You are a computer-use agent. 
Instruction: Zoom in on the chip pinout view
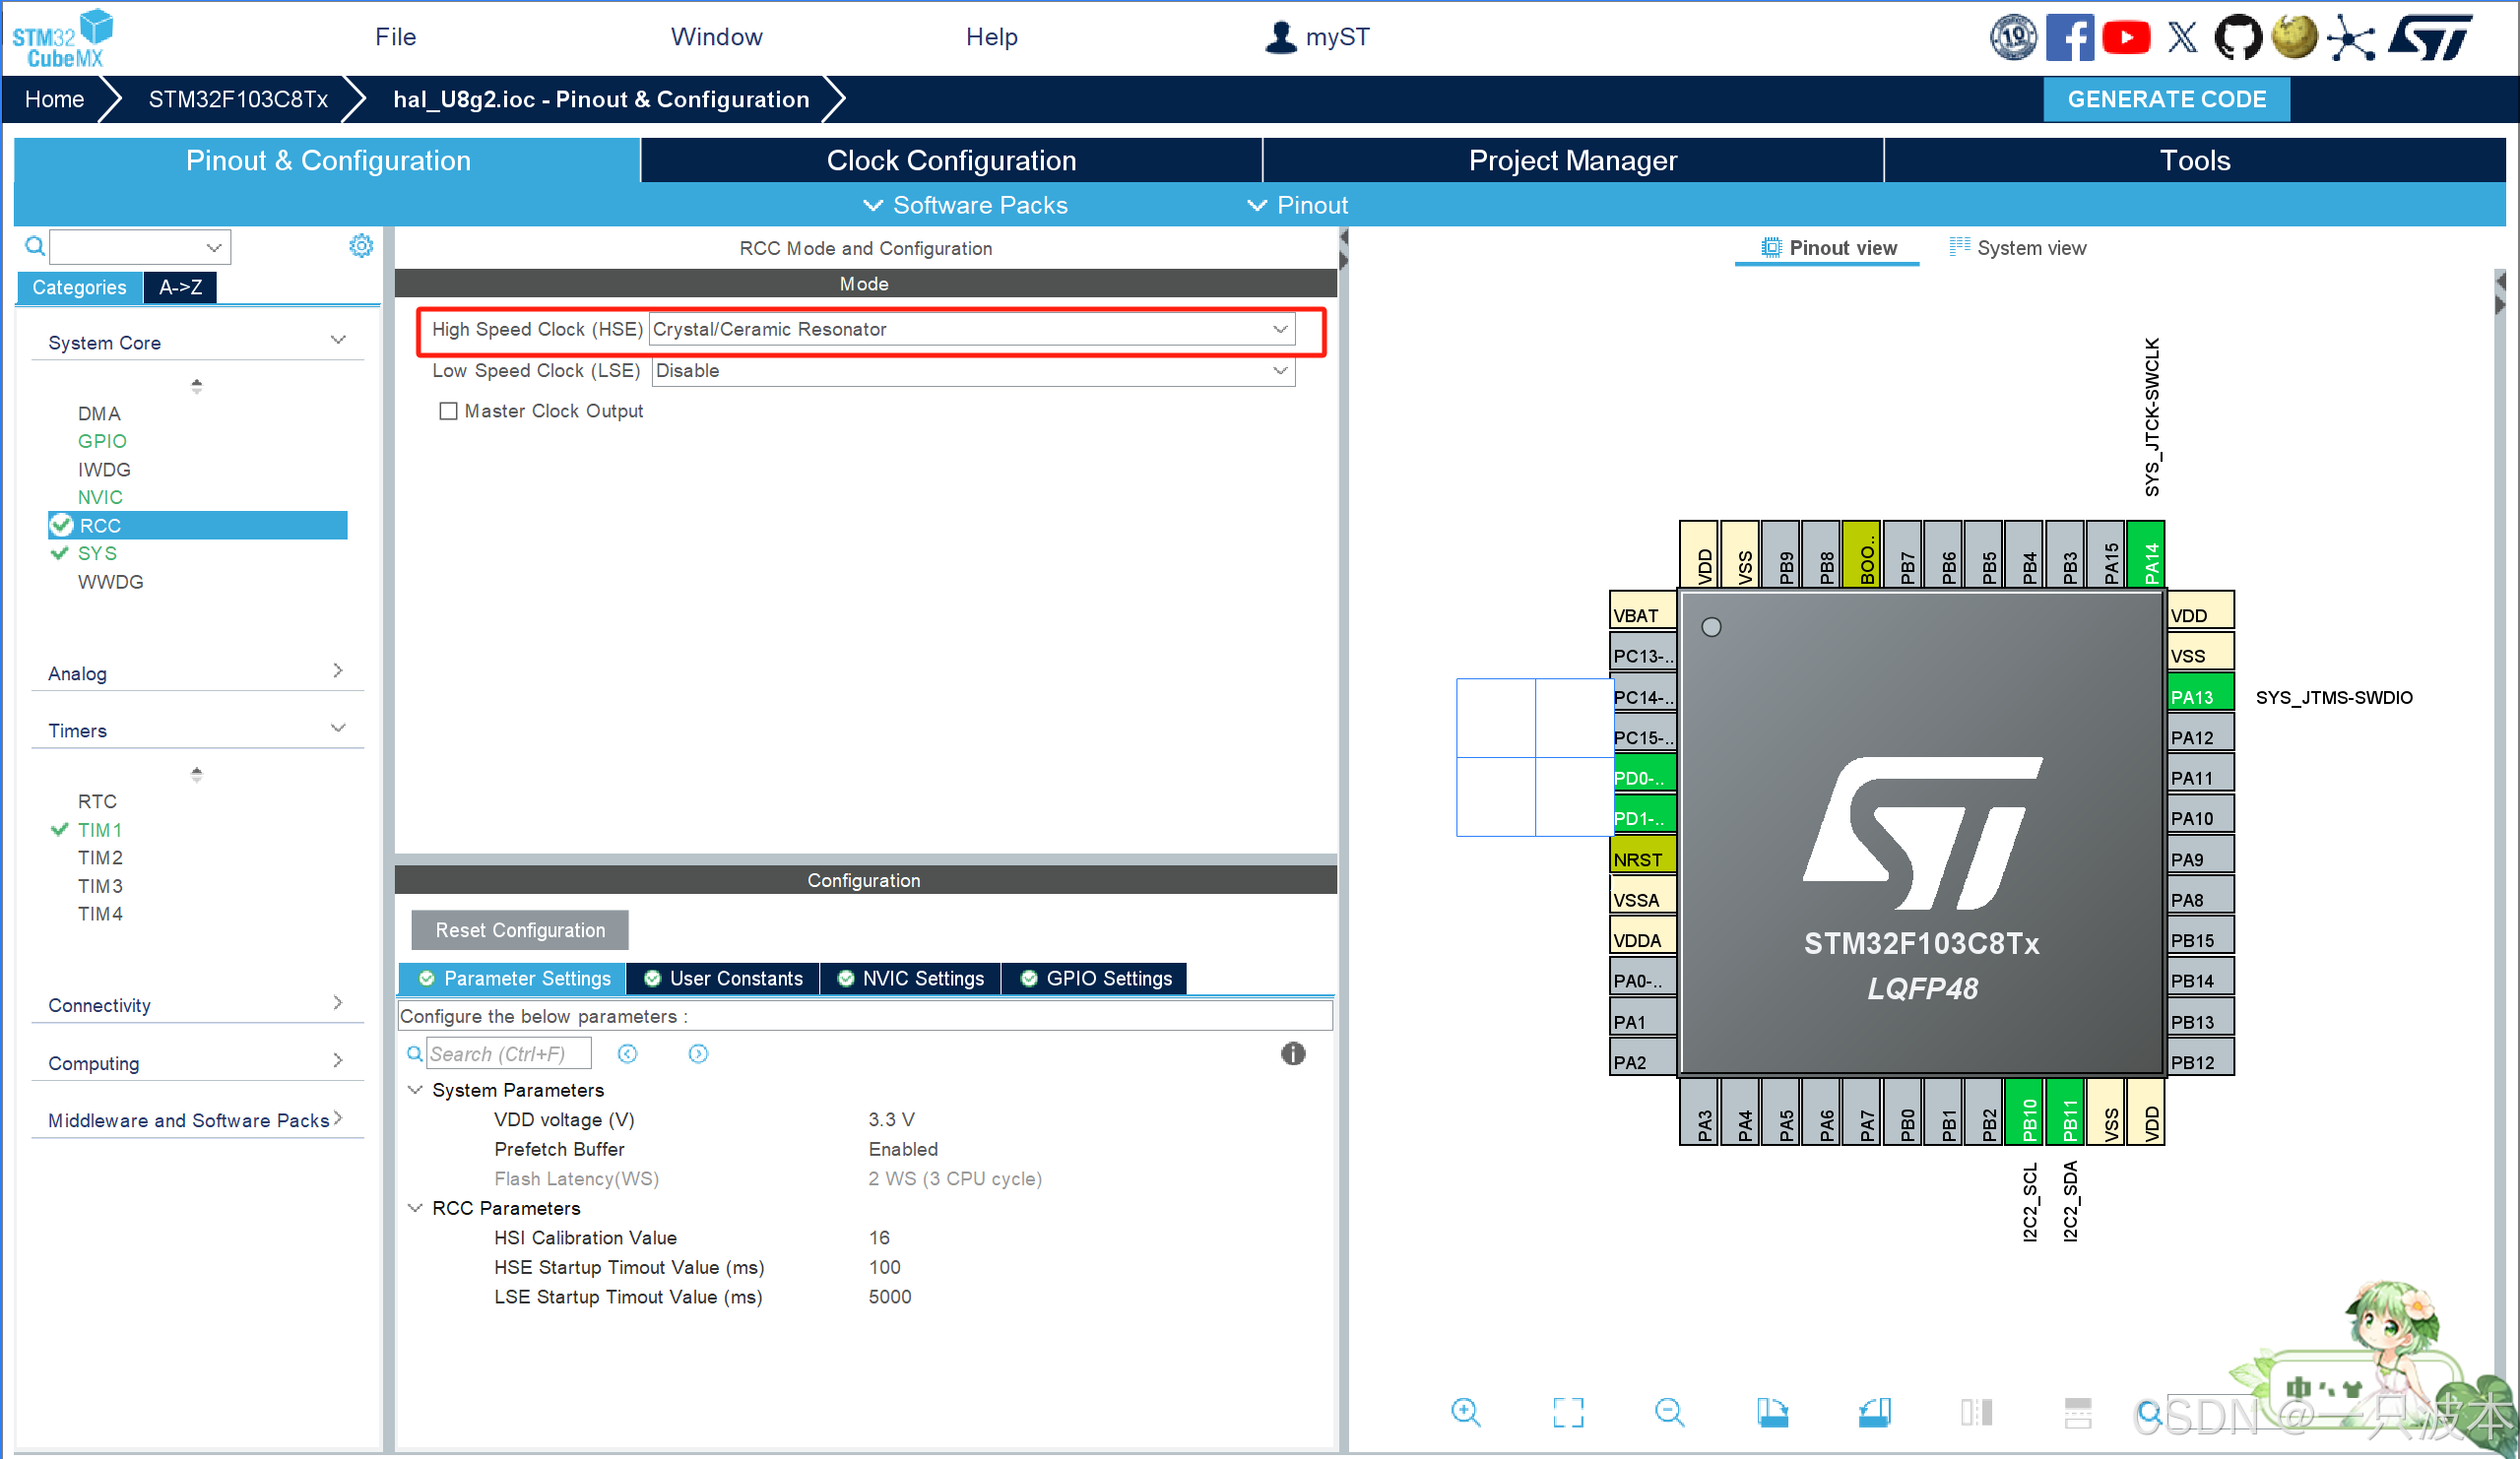(x=1465, y=1411)
